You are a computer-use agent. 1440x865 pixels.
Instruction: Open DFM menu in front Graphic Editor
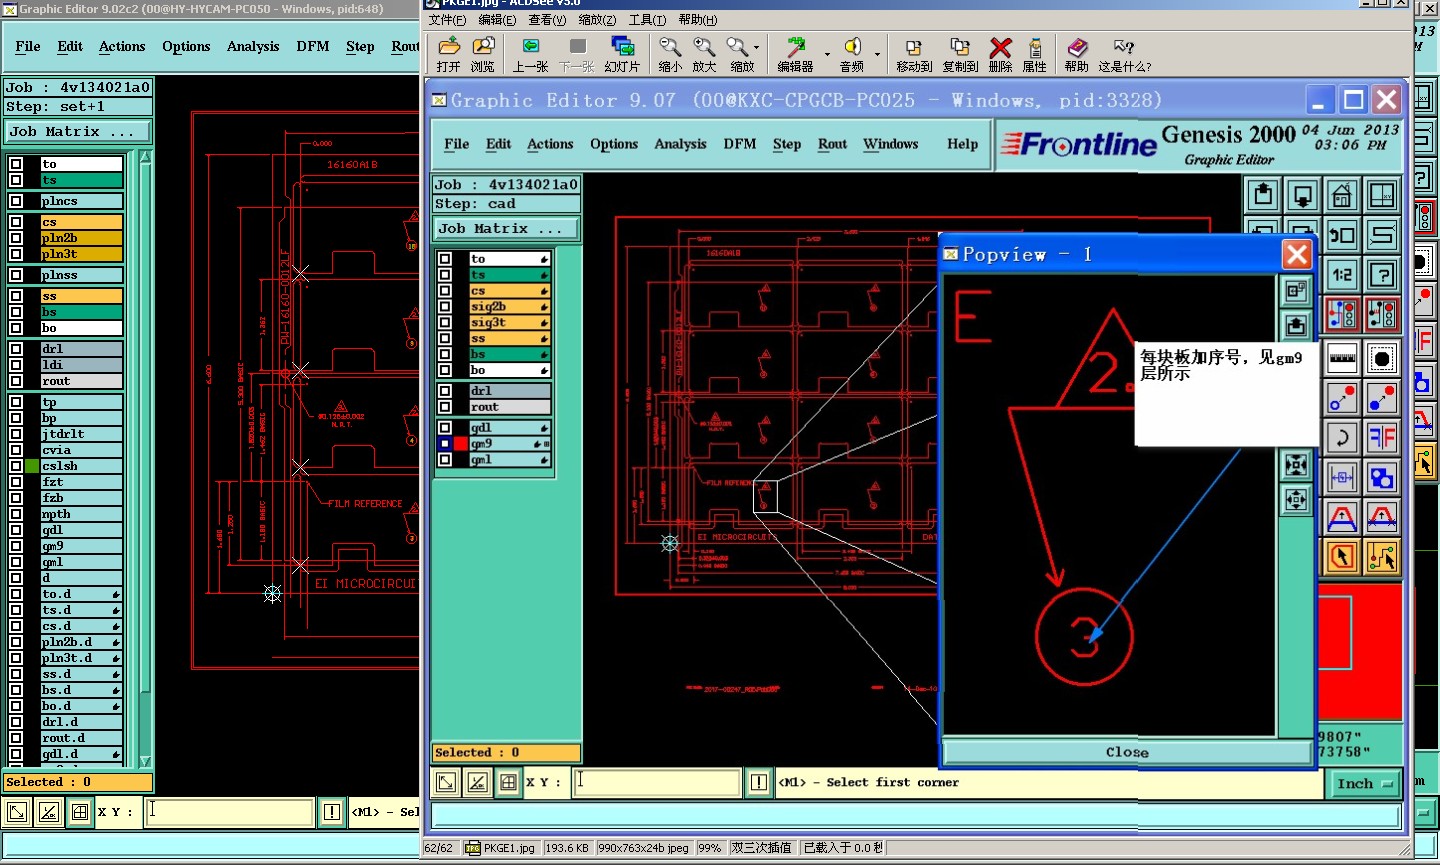(x=740, y=144)
